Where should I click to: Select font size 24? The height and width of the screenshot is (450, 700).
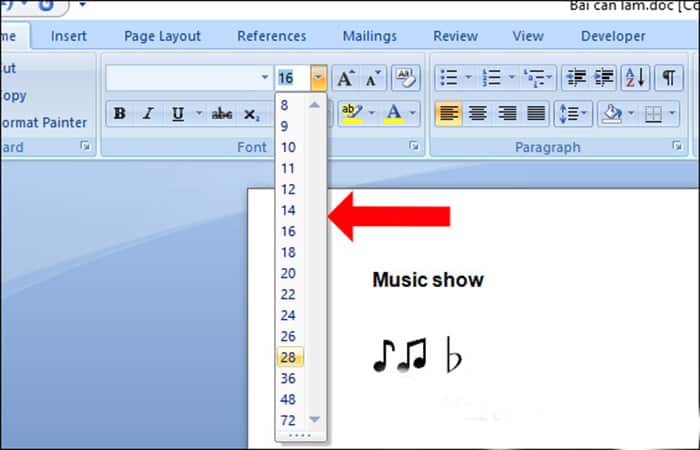tap(290, 315)
